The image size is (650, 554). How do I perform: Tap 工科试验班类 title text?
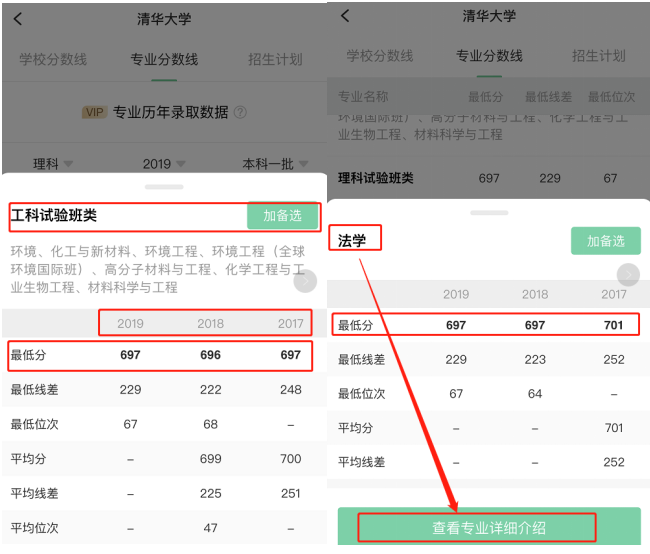coord(54,216)
